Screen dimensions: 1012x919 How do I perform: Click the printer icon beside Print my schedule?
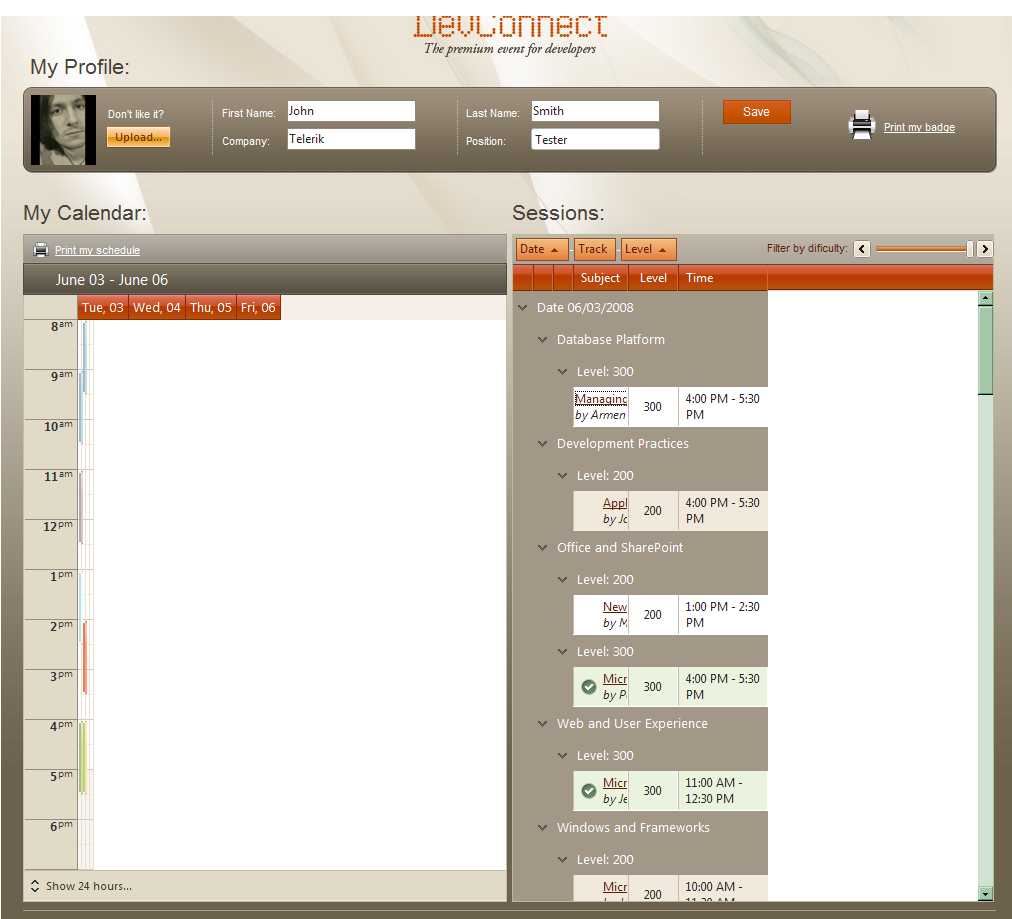(x=41, y=250)
